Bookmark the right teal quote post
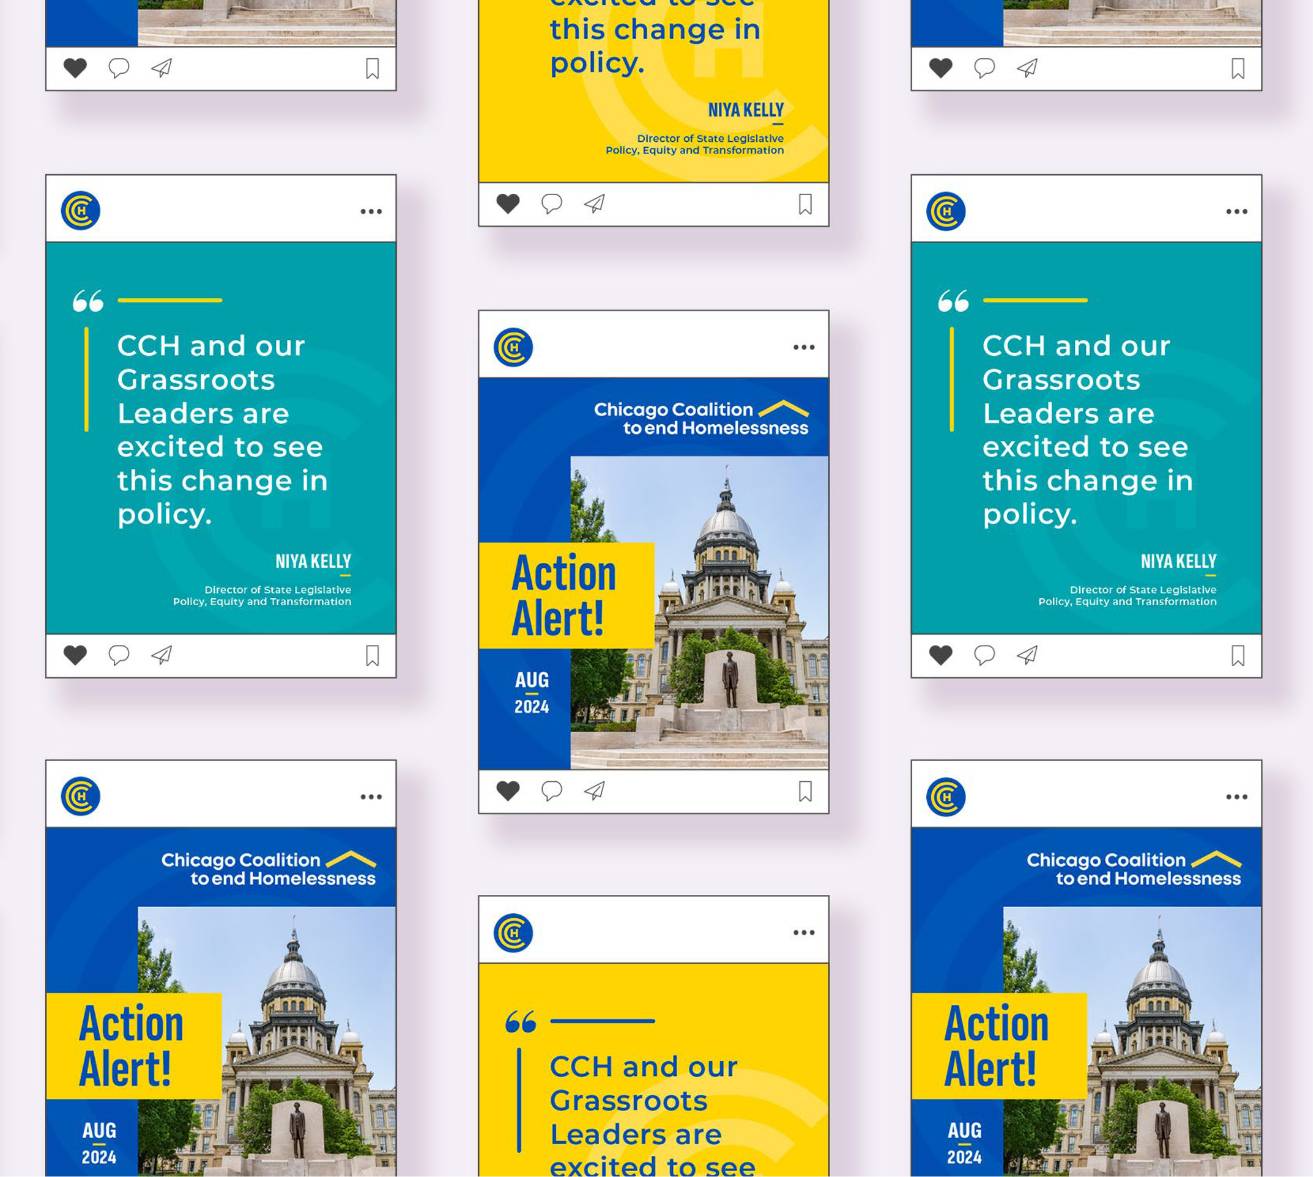The image size is (1313, 1177). pos(1238,656)
